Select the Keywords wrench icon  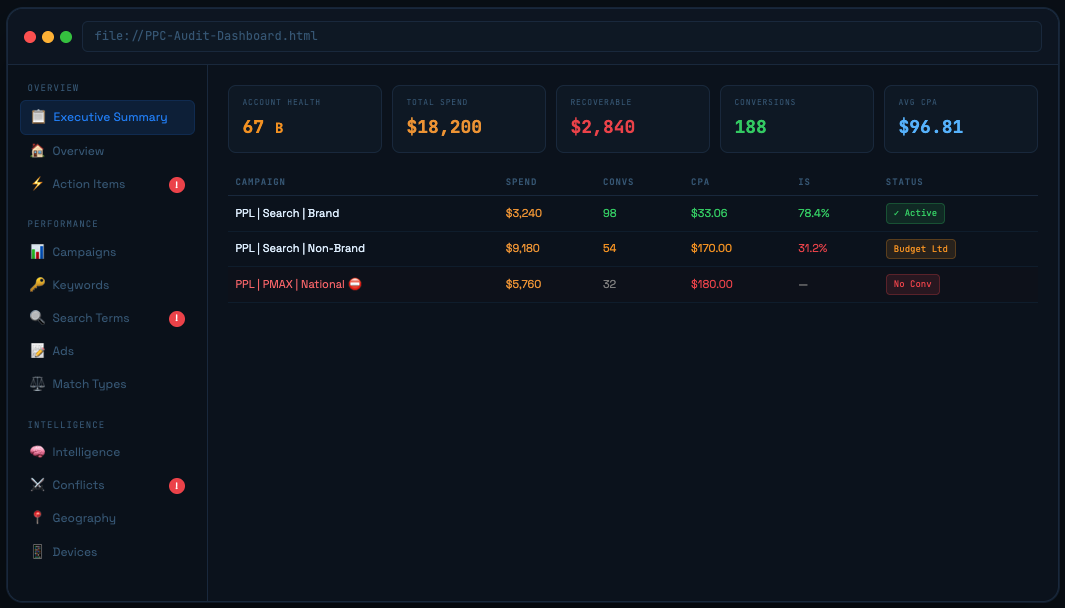(x=38, y=285)
